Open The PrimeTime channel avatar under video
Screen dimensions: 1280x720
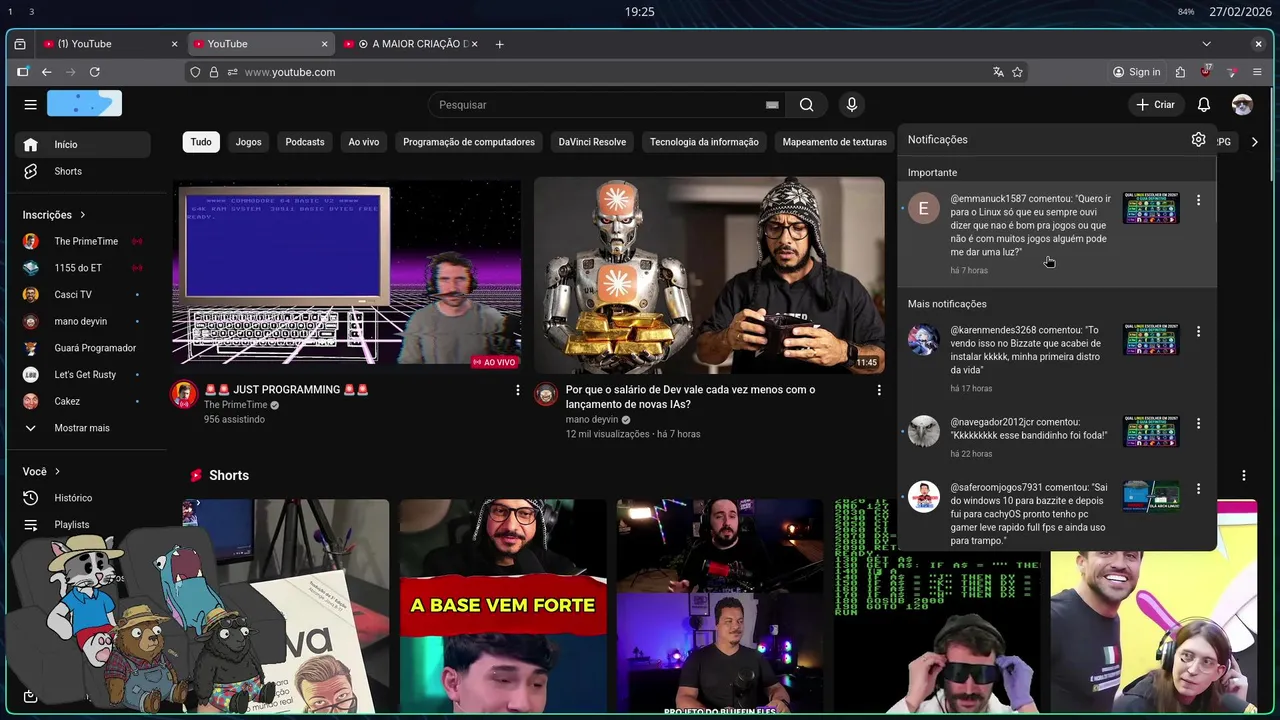coord(183,394)
